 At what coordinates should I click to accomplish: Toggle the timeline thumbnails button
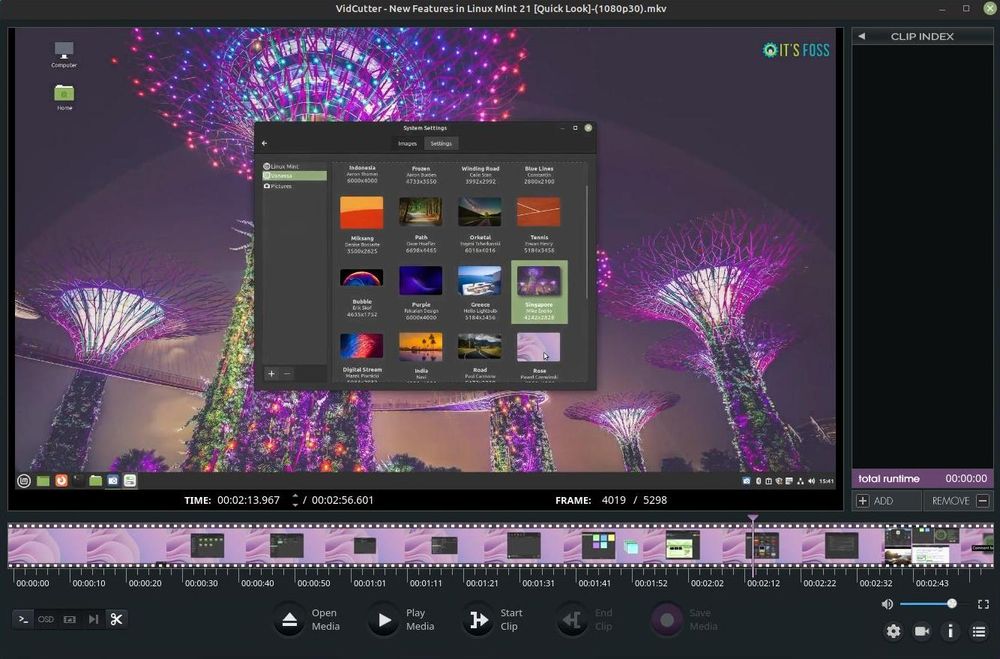(x=69, y=619)
